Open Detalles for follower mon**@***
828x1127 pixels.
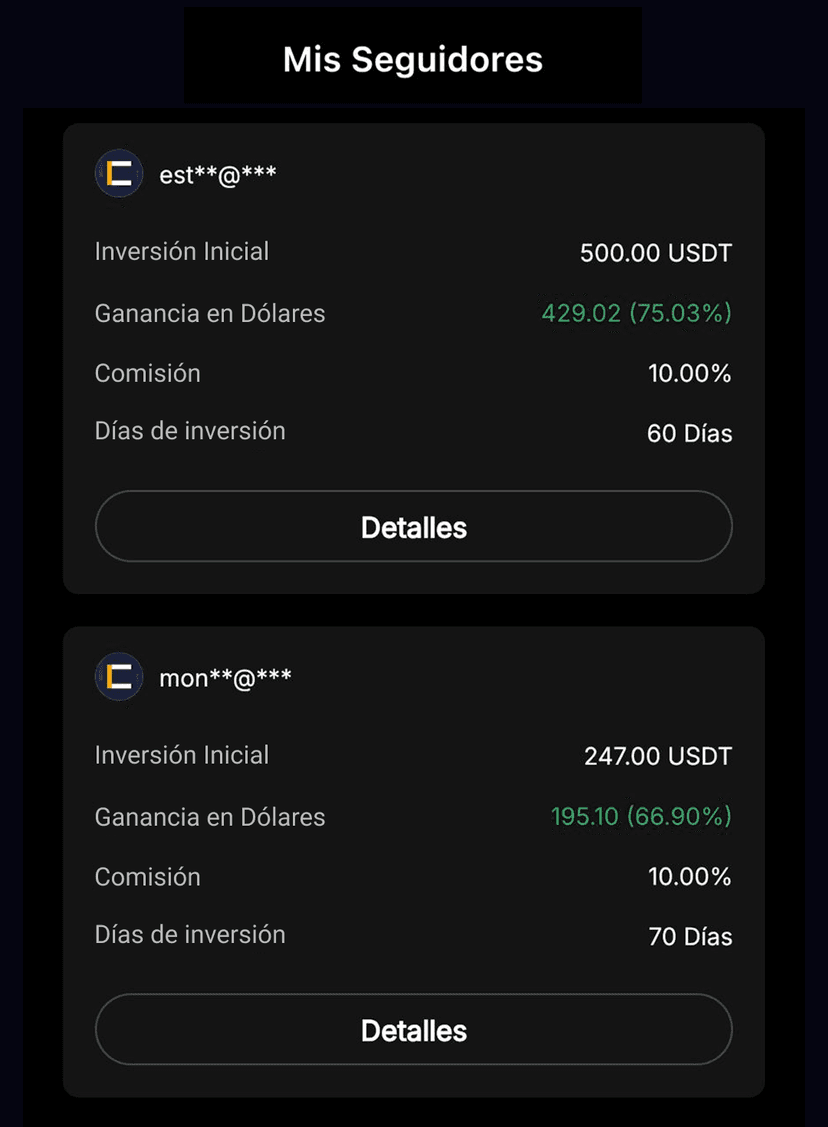[x=413, y=1030]
